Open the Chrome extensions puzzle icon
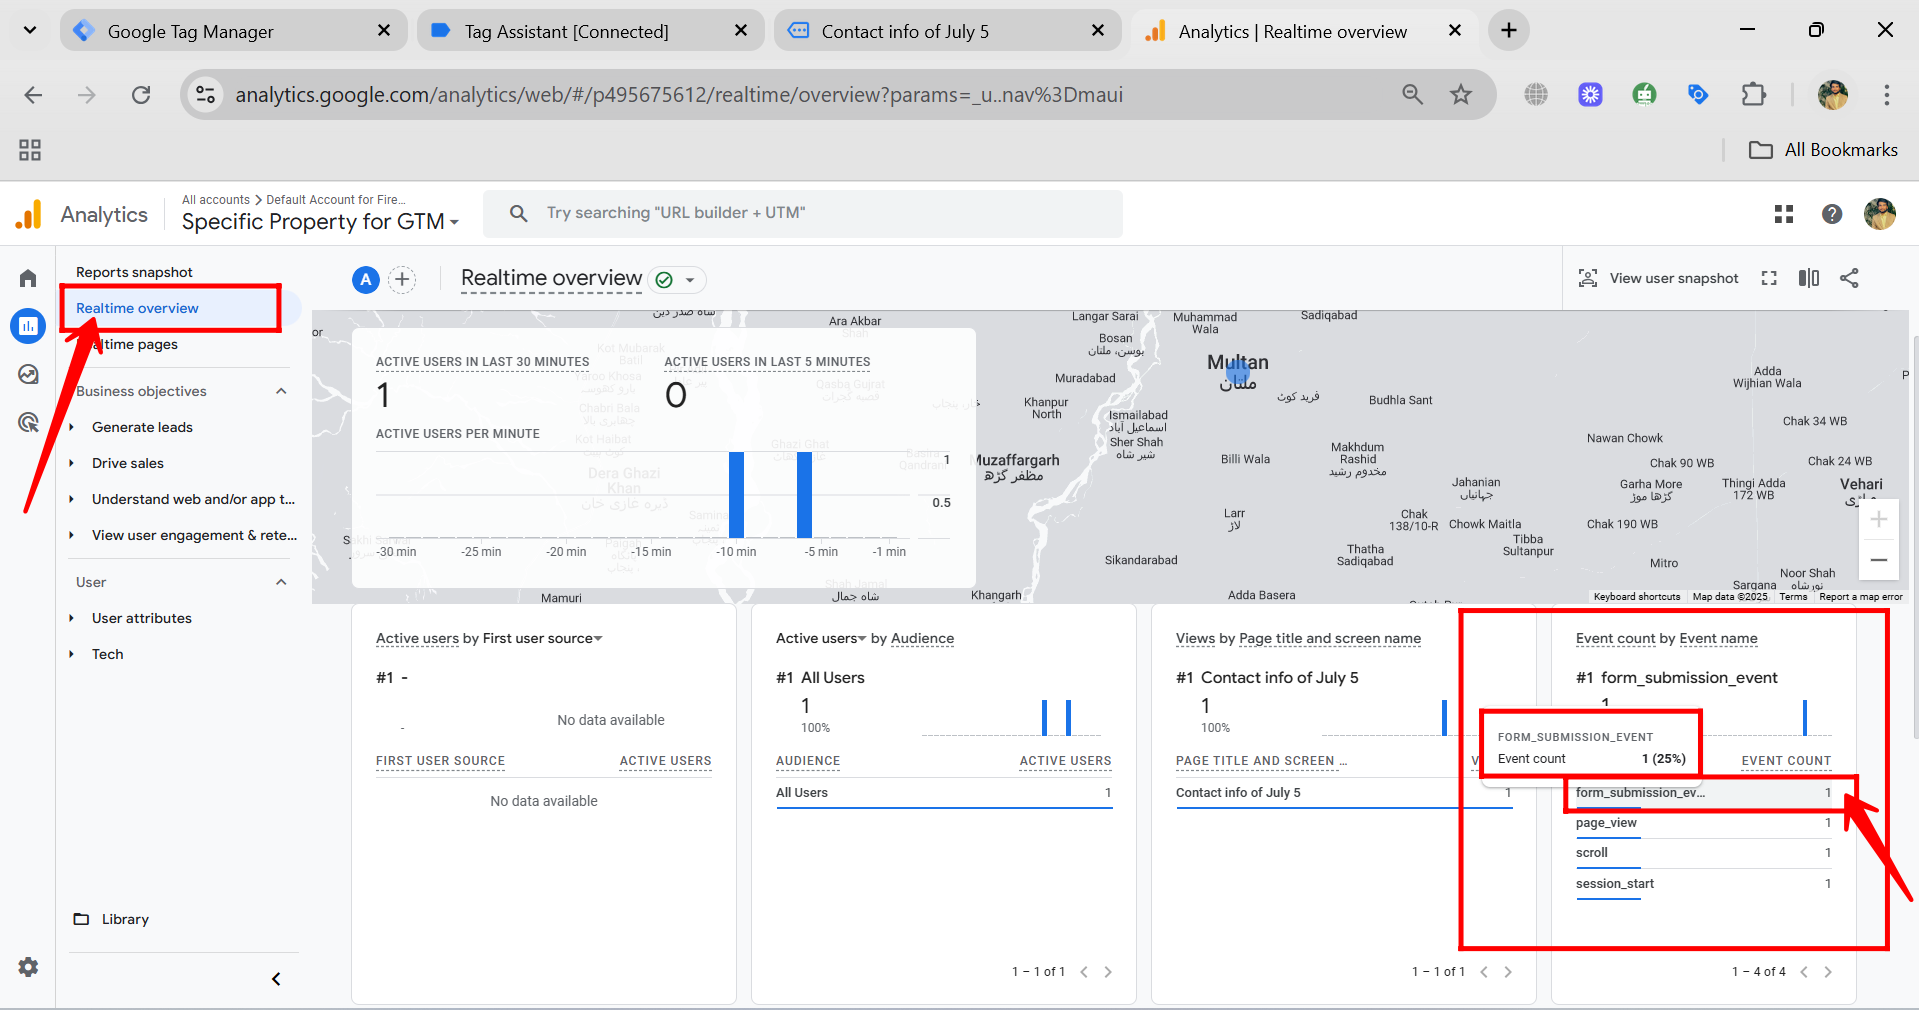The height and width of the screenshot is (1010, 1919). click(1753, 95)
